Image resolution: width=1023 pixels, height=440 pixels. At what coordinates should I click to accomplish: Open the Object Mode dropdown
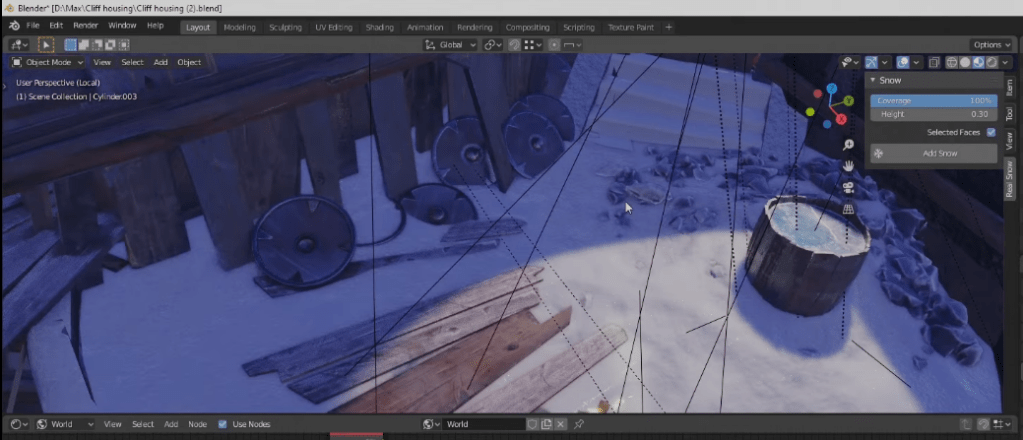point(48,62)
